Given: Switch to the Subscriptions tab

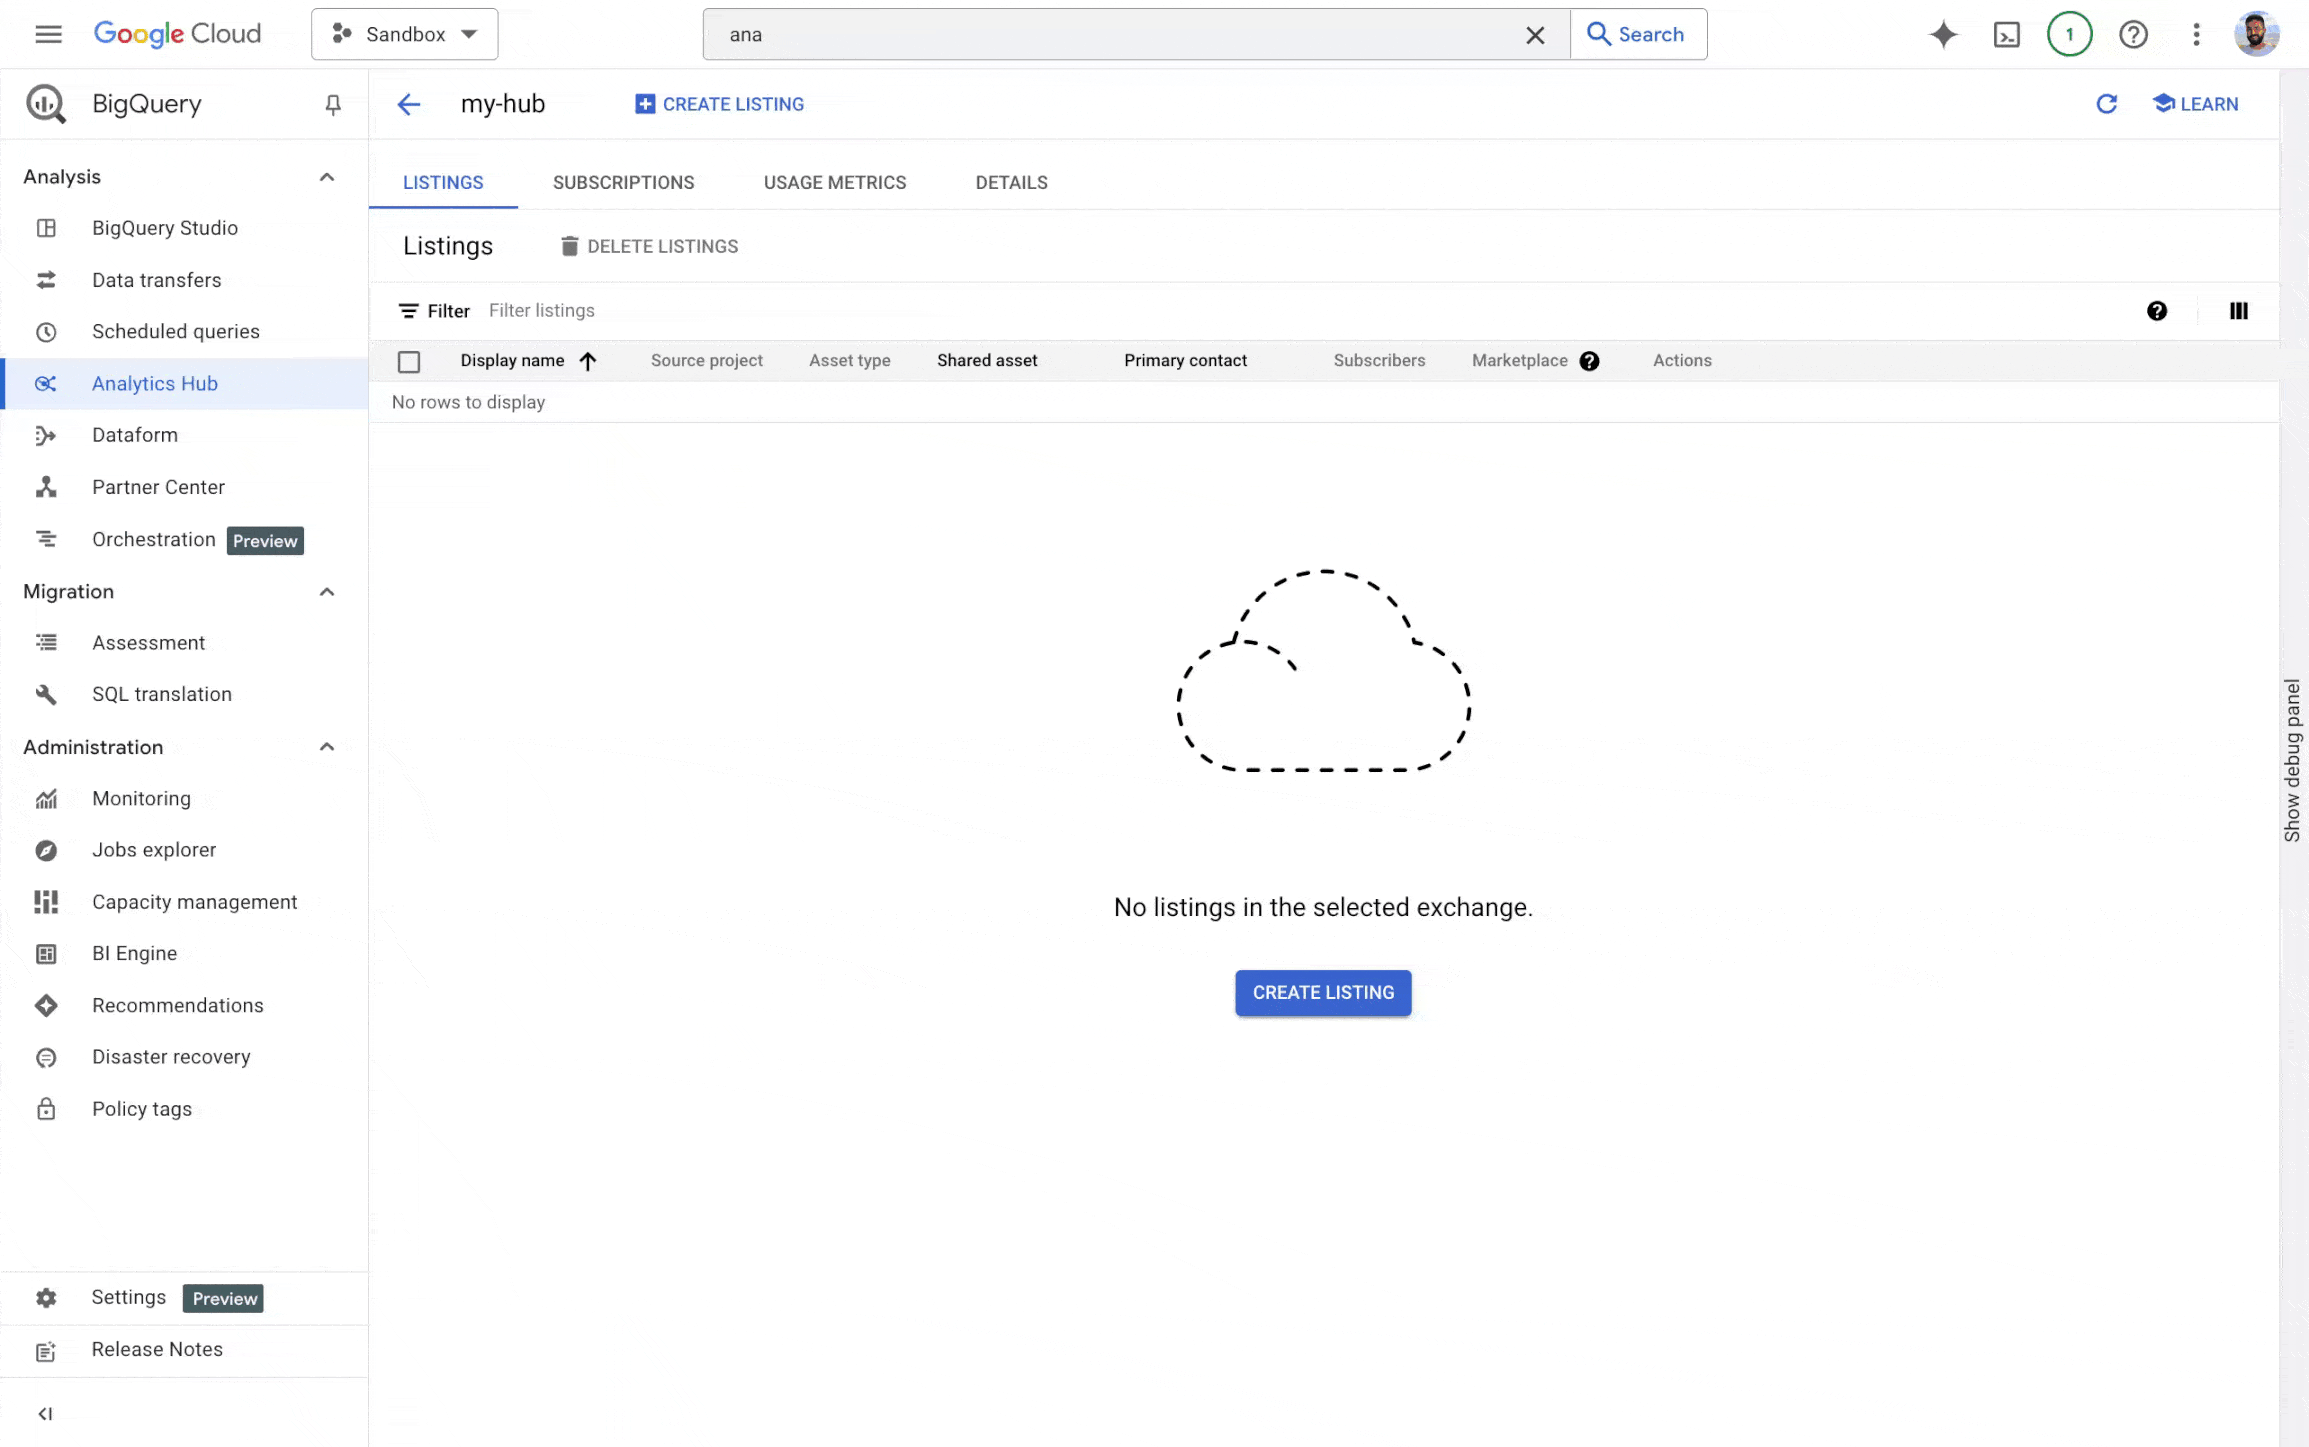Looking at the screenshot, I should tap(623, 183).
